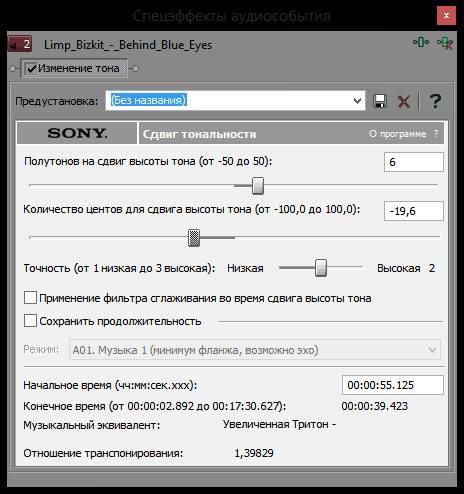Click the Точность accuracy slider handle
The width and height of the screenshot is (464, 494).
click(x=321, y=268)
